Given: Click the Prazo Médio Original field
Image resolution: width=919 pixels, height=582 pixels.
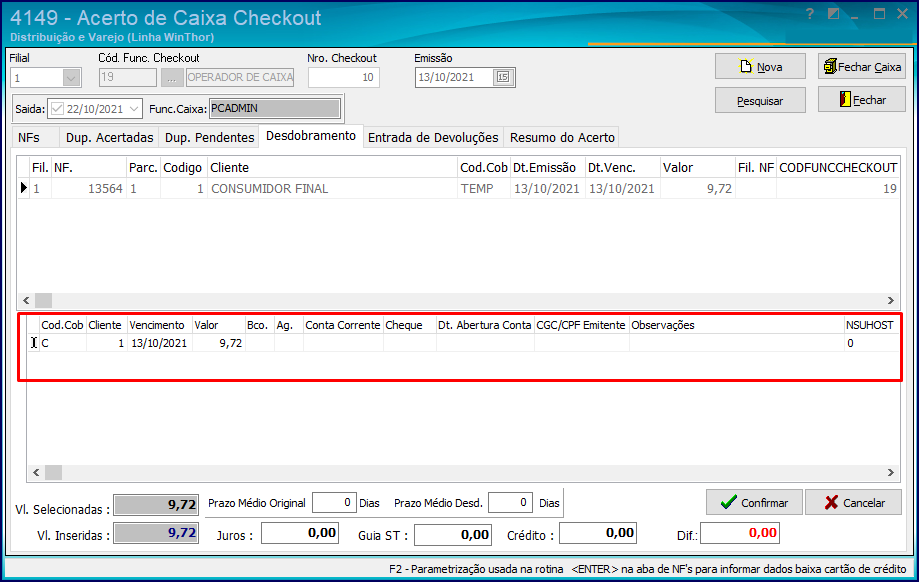Looking at the screenshot, I should pos(334,502).
